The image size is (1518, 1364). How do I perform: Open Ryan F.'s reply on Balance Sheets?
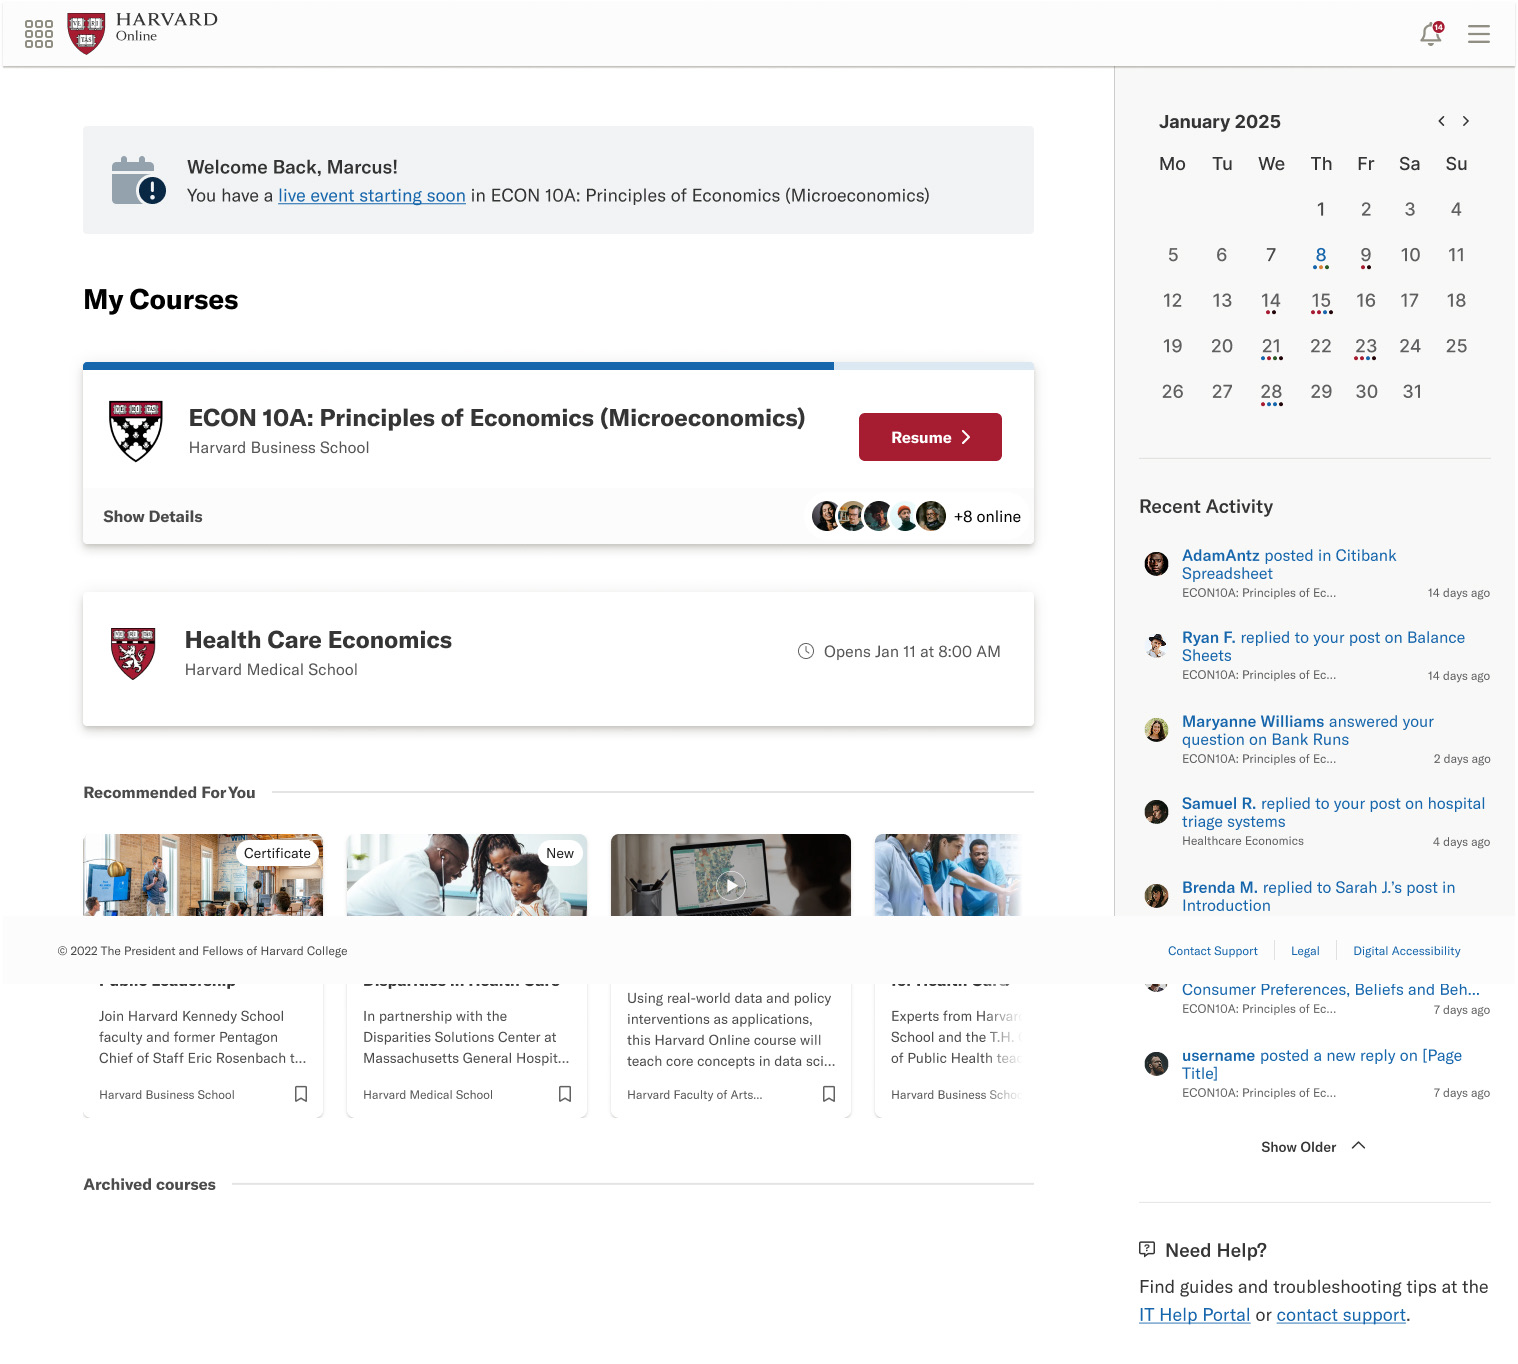pos(1323,647)
